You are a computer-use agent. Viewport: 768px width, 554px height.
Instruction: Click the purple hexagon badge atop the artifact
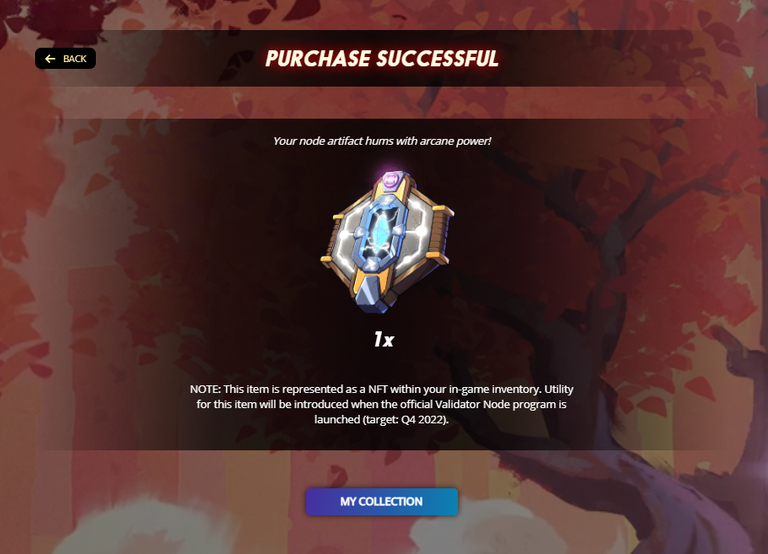[391, 180]
